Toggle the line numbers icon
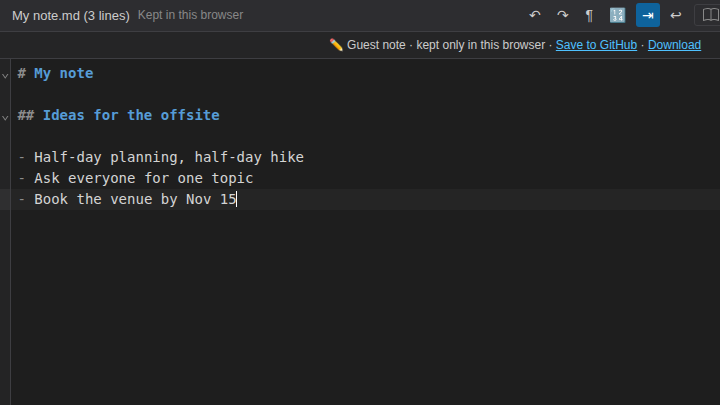 click(617, 15)
